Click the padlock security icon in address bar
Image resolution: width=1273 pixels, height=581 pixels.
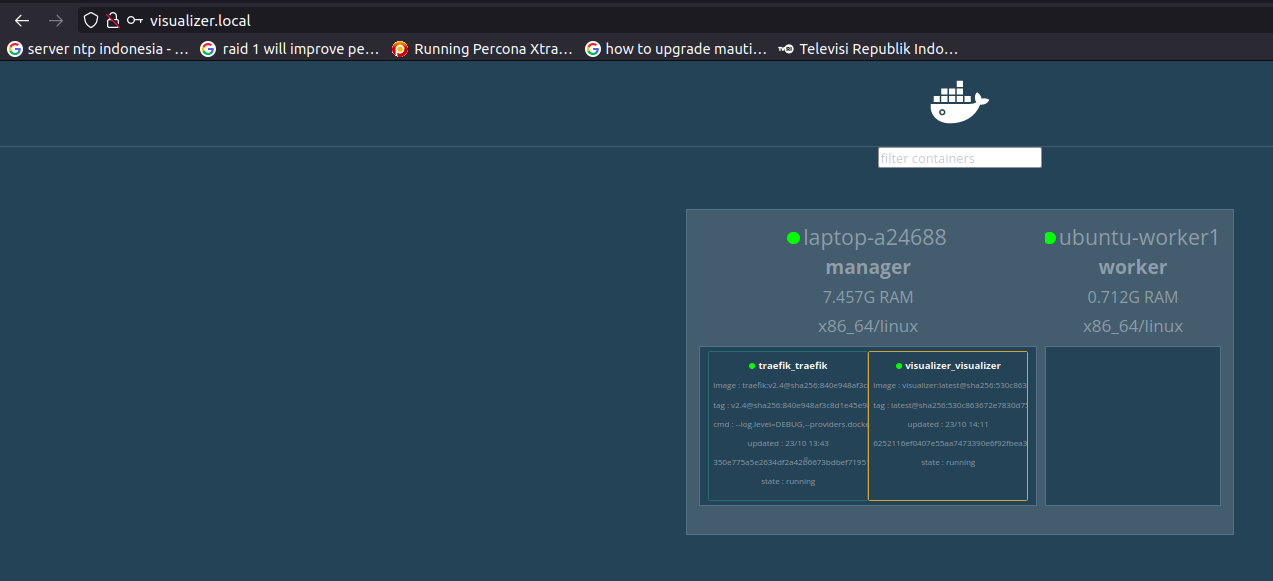click(111, 20)
